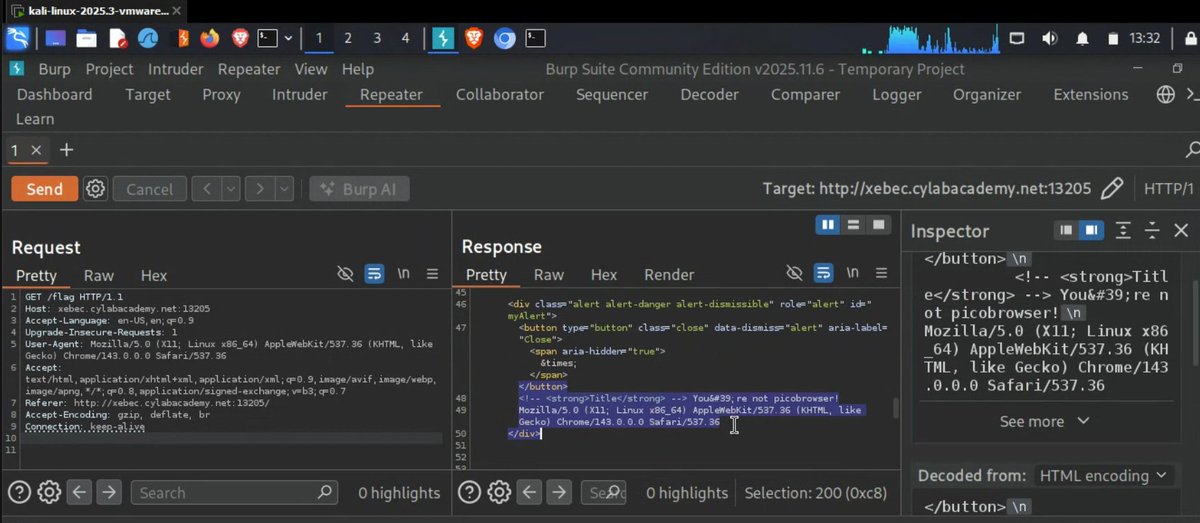
Task: Toggle word wrap in Request panel
Action: (x=374, y=273)
